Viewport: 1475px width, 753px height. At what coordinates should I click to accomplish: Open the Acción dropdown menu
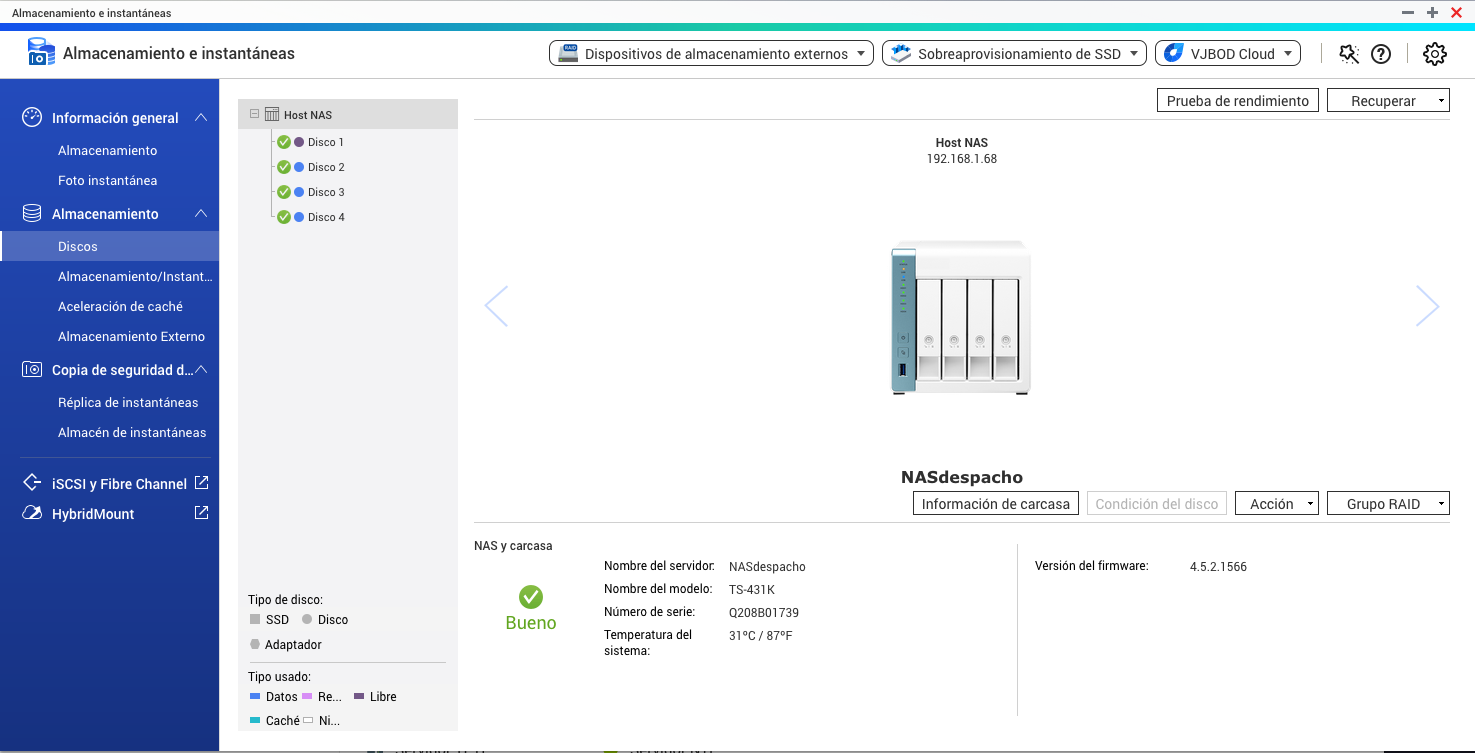[x=1276, y=504]
